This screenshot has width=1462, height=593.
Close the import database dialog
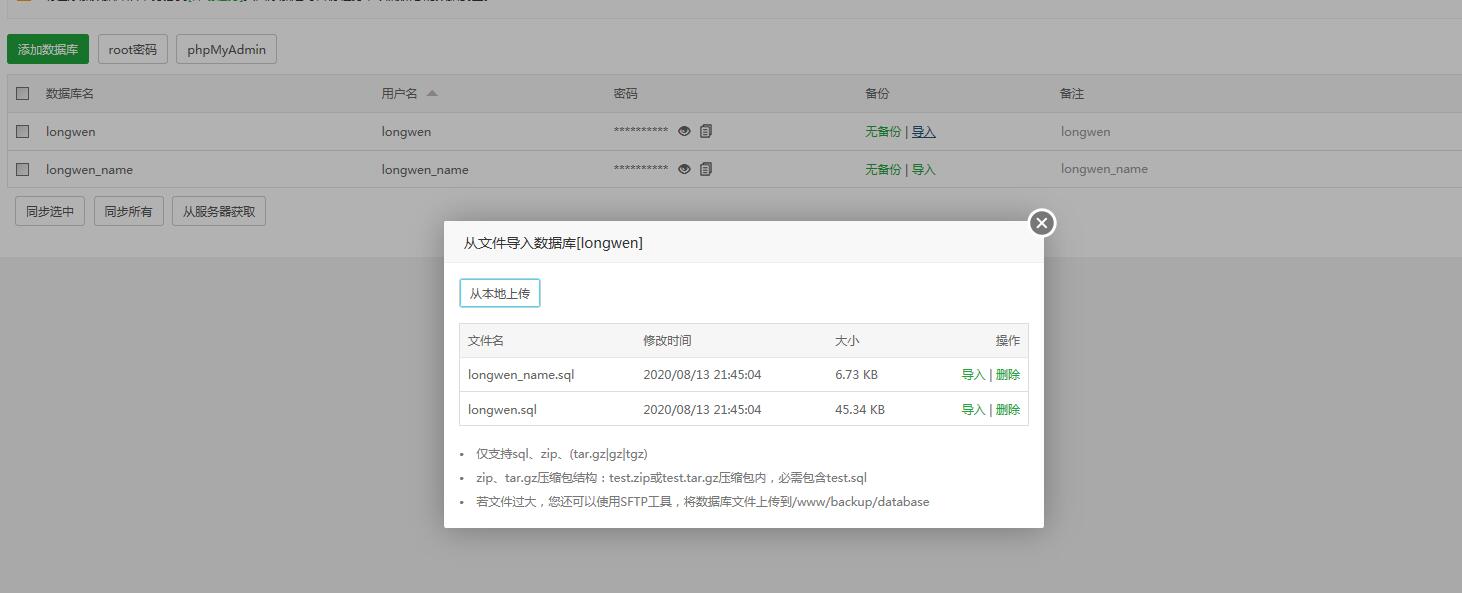click(x=1041, y=223)
